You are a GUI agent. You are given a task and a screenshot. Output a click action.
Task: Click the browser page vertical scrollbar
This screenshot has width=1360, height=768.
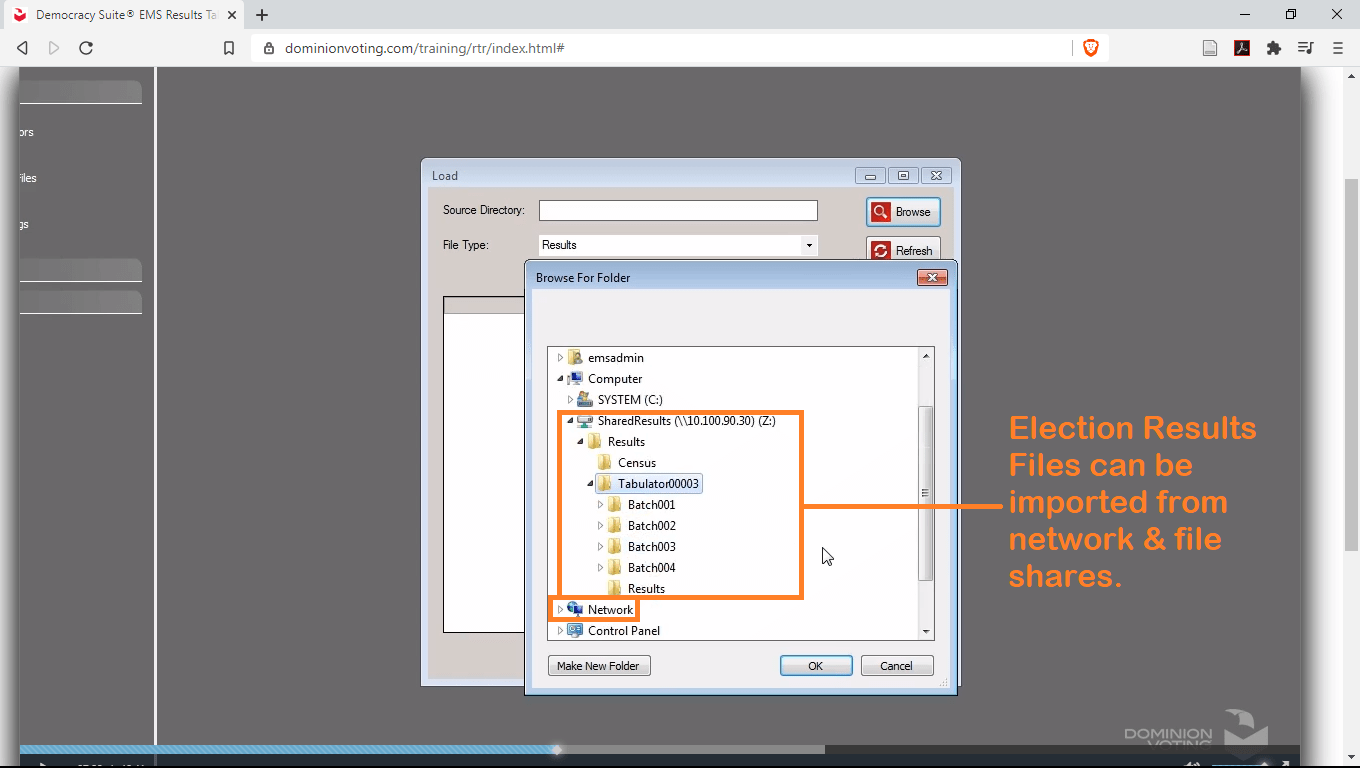point(1352,364)
